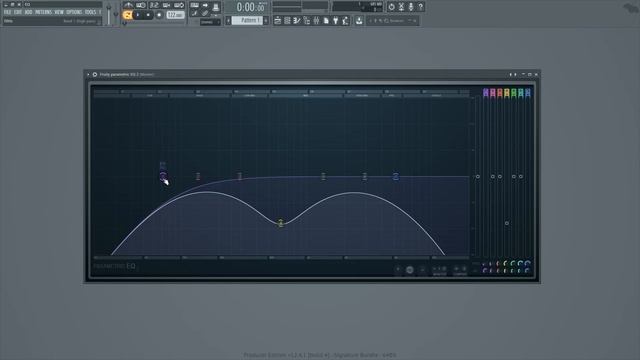Open the OPTIONS menu
640x360 pixels.
(x=74, y=12)
